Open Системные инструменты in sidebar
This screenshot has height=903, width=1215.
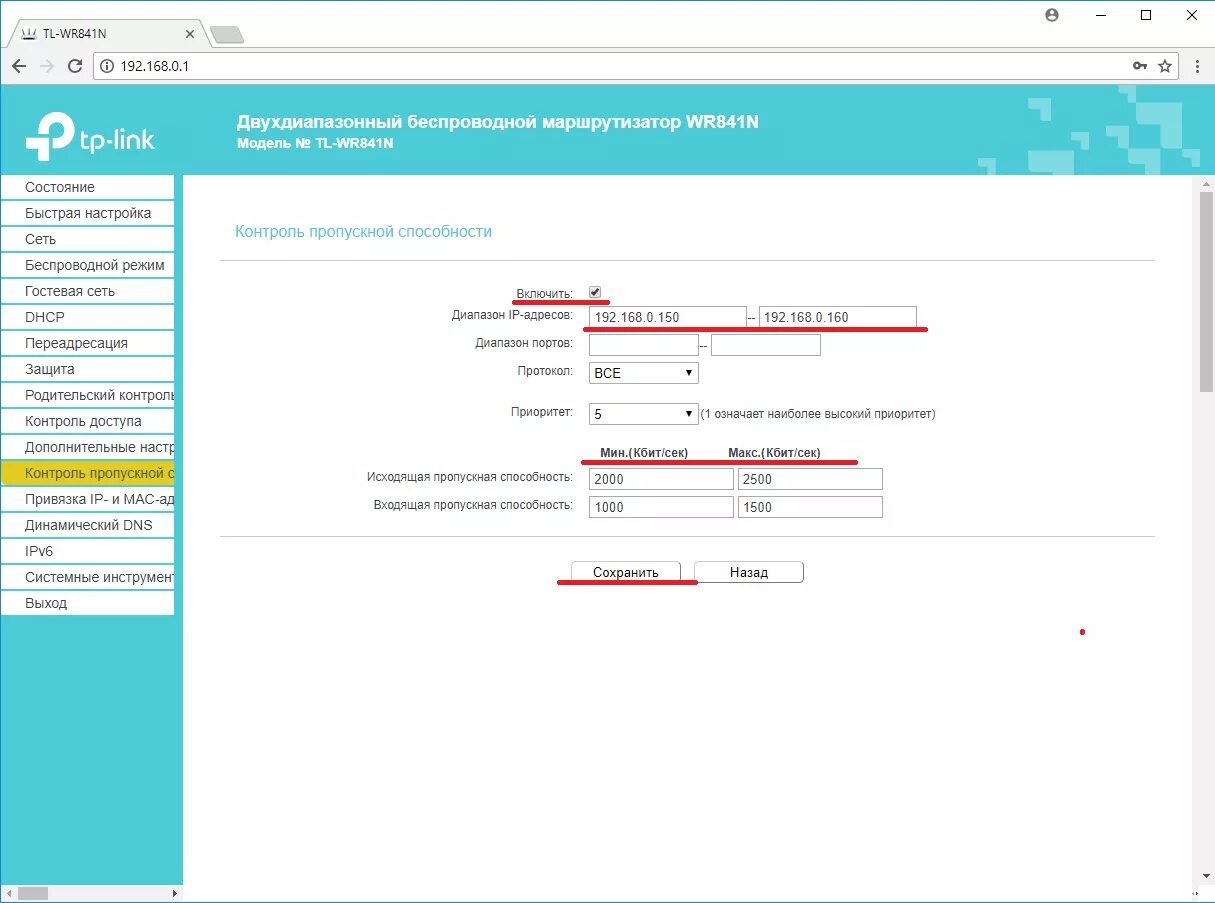[87, 577]
